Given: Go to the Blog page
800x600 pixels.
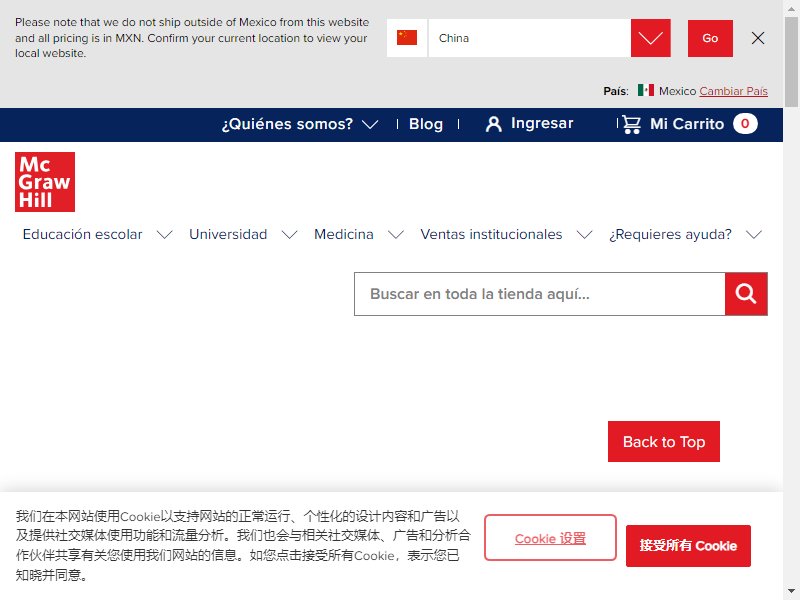Looking at the screenshot, I should click(x=426, y=124).
